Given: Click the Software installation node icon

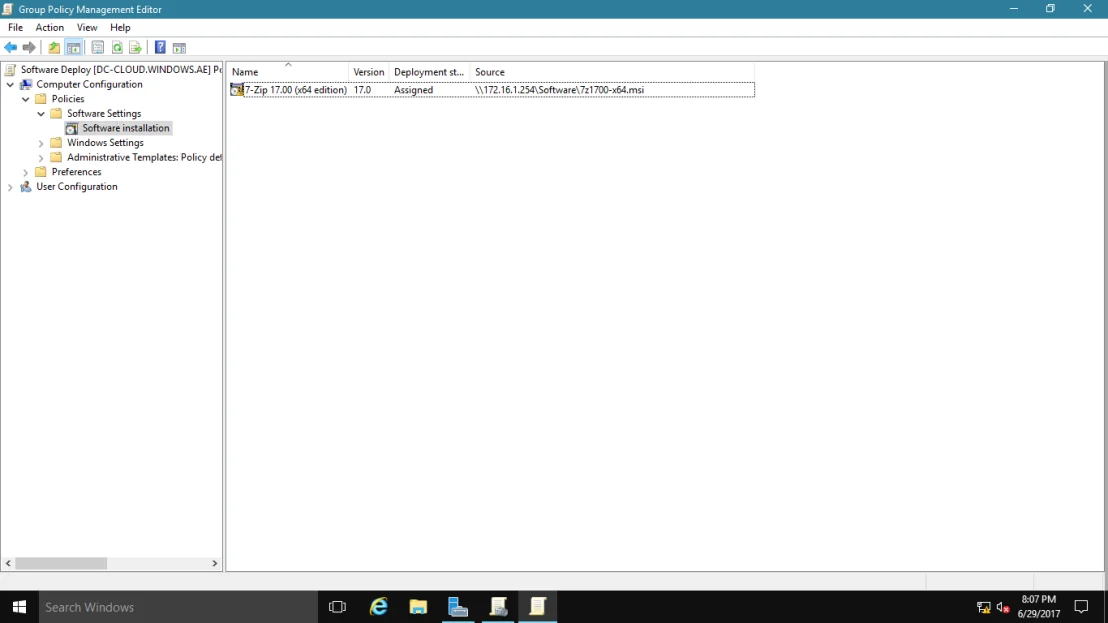Looking at the screenshot, I should click(71, 128).
